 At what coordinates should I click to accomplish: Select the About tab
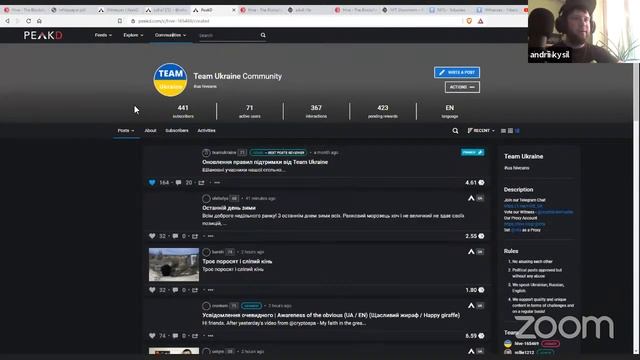tap(150, 131)
